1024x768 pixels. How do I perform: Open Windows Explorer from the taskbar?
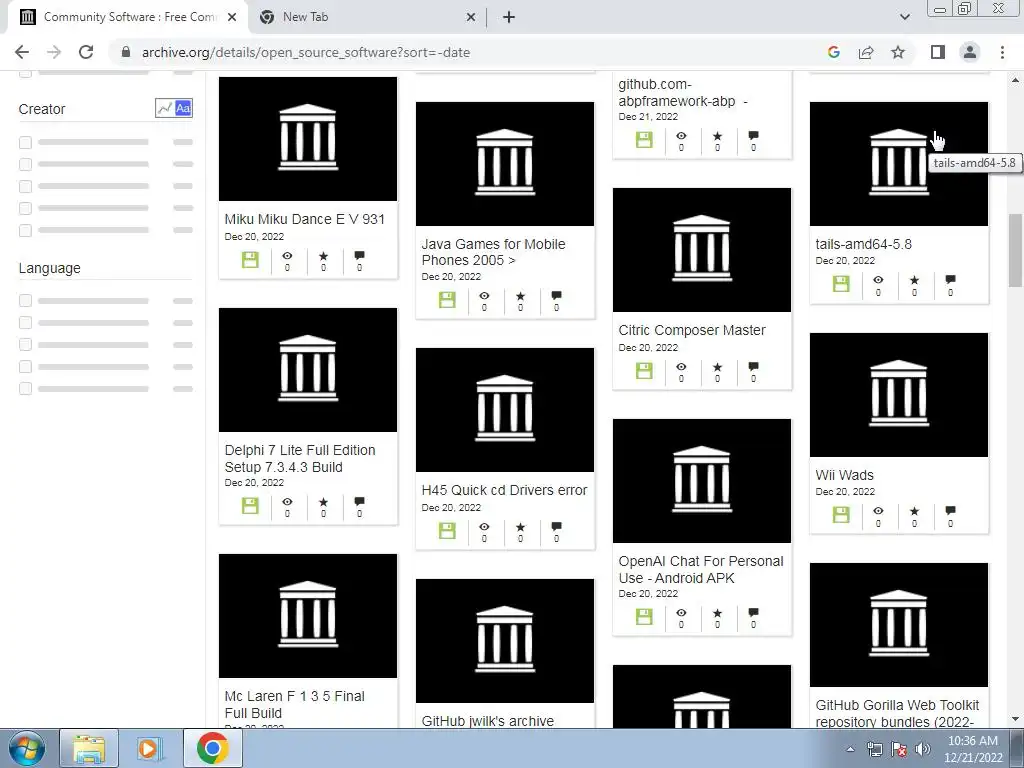click(89, 748)
